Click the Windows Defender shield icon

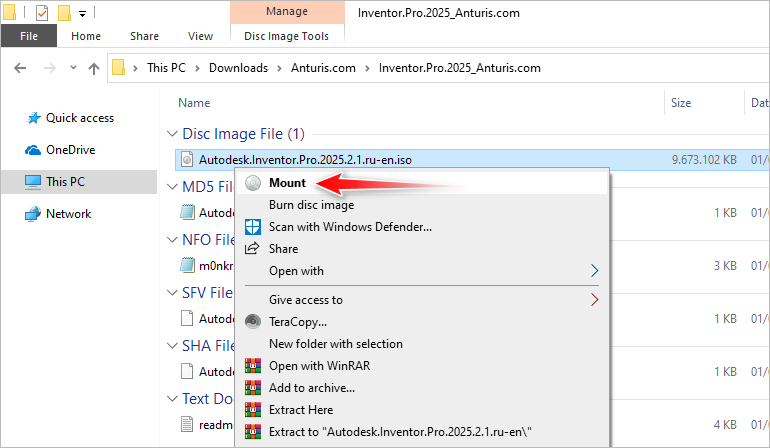pyautogui.click(x=252, y=227)
